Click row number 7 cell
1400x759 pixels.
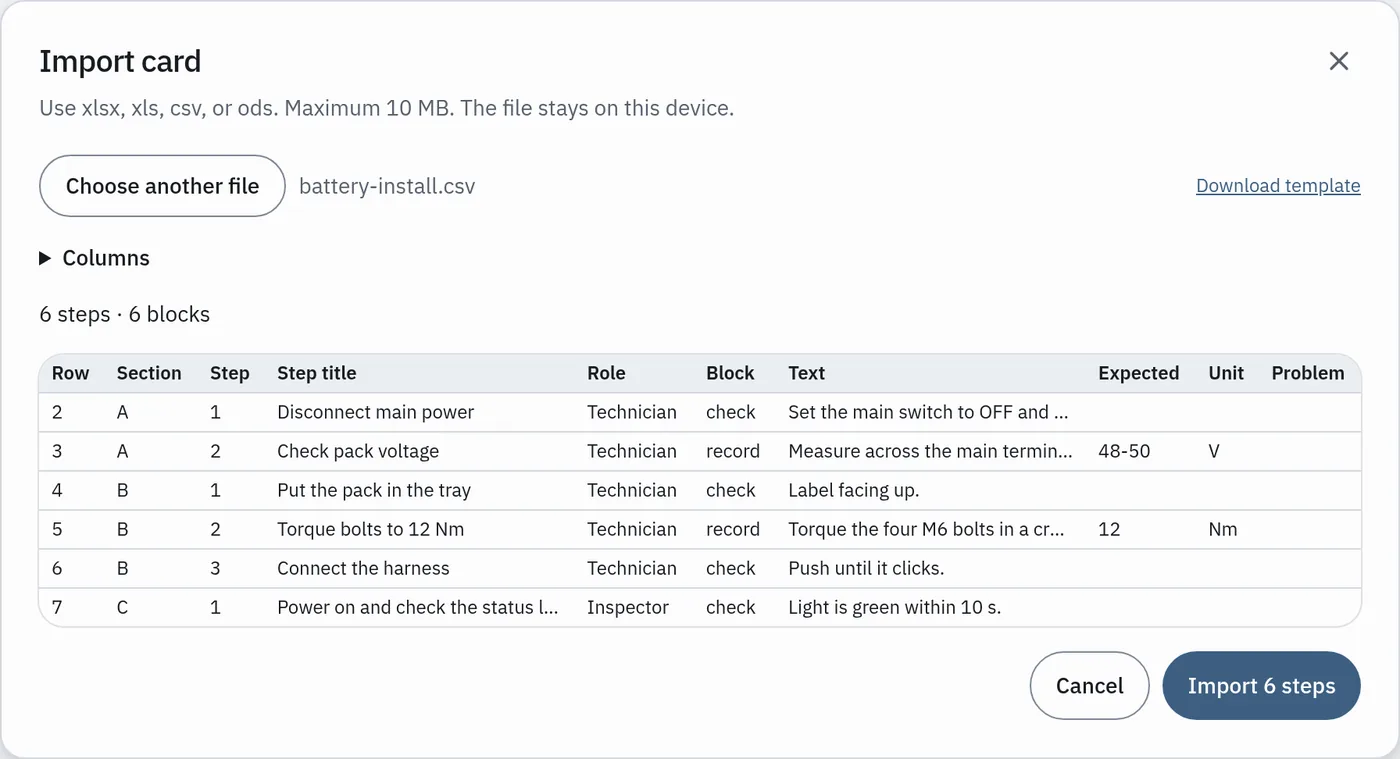pyautogui.click(x=57, y=607)
